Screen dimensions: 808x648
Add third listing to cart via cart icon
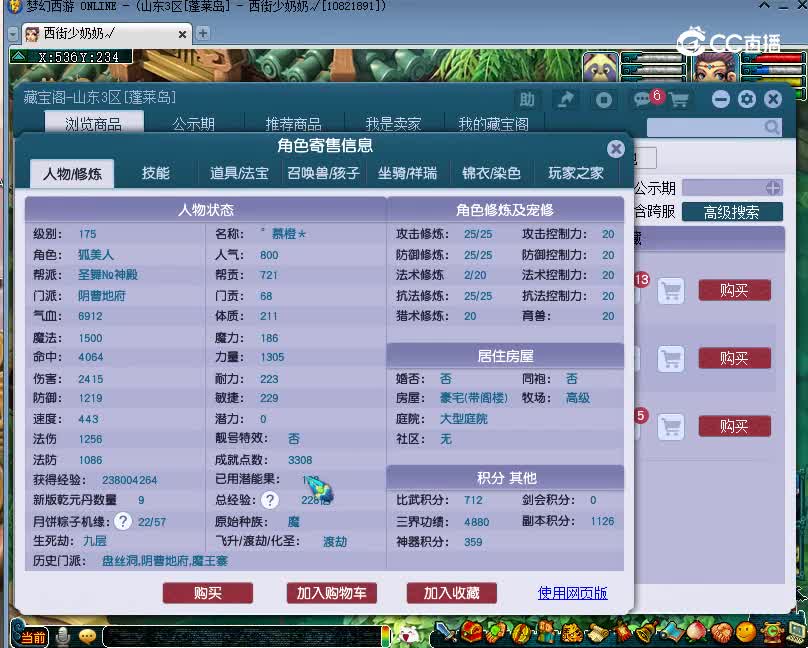click(671, 427)
